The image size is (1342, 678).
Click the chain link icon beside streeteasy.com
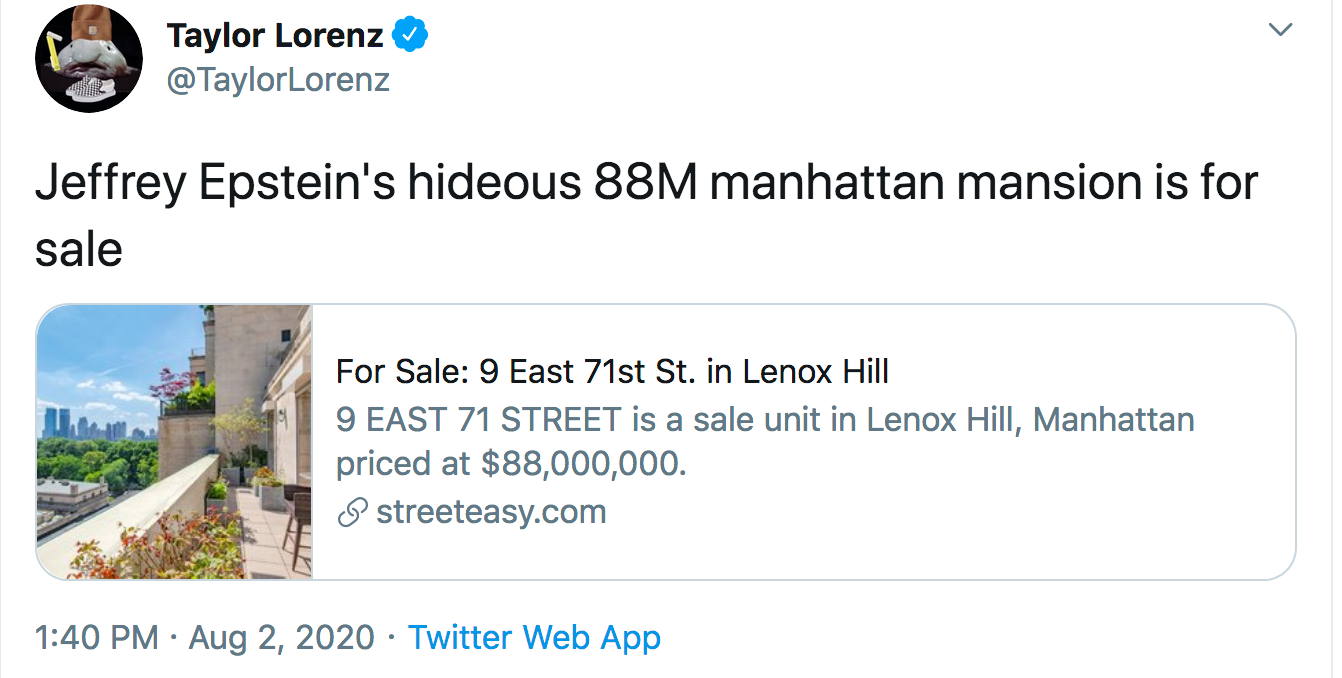352,513
